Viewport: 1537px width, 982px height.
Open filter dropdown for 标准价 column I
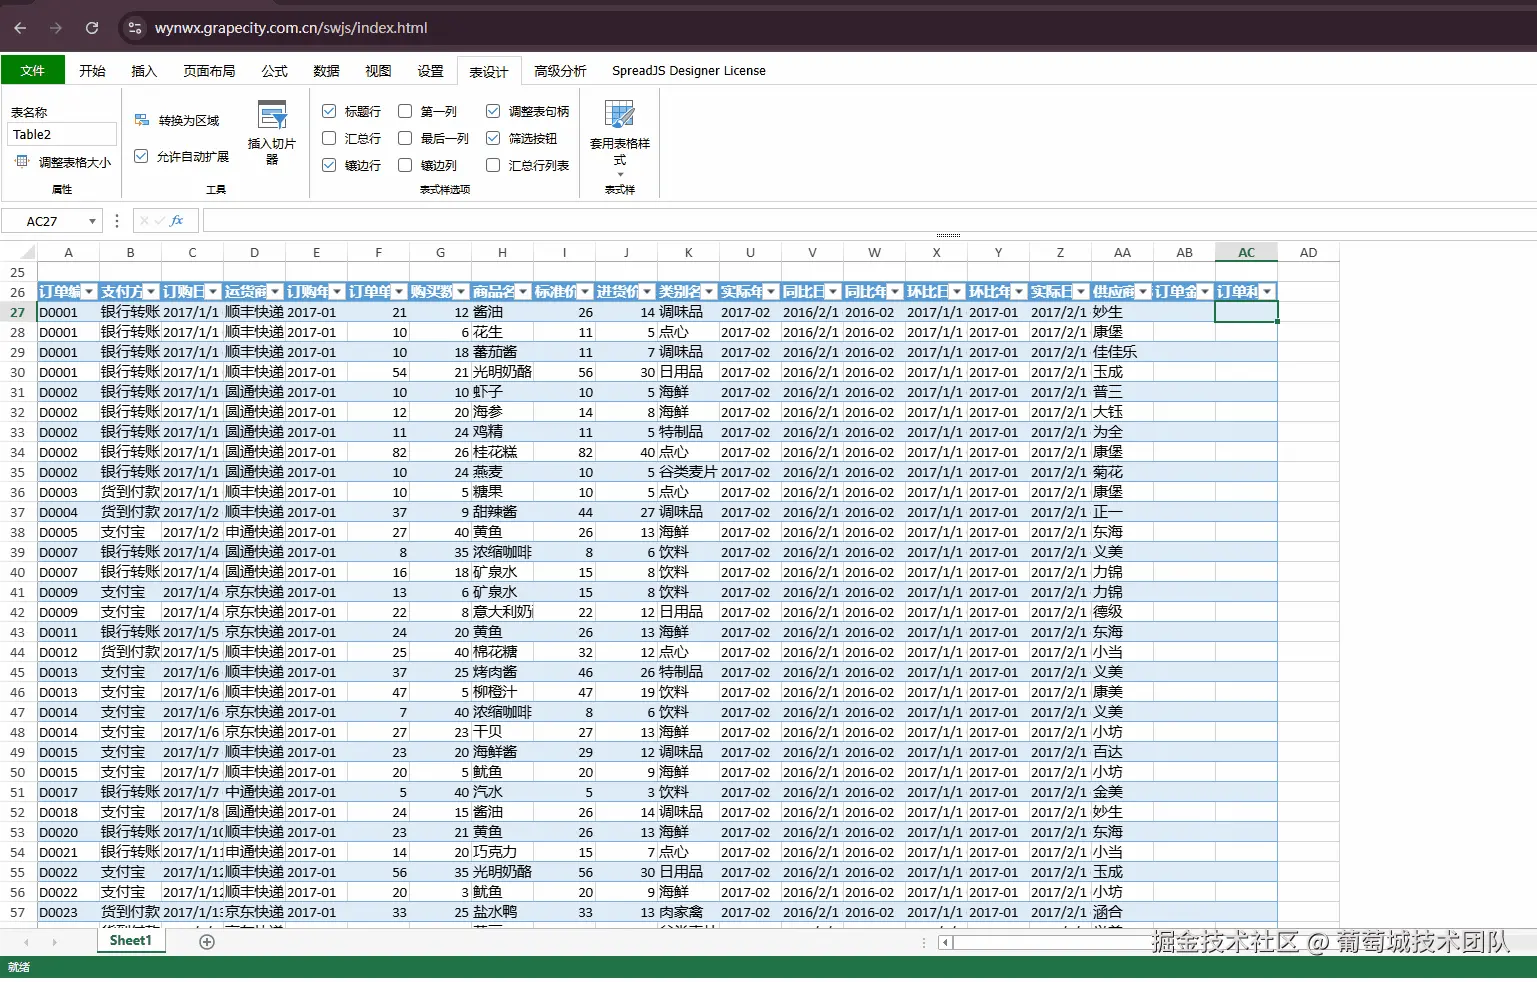pyautogui.click(x=585, y=292)
